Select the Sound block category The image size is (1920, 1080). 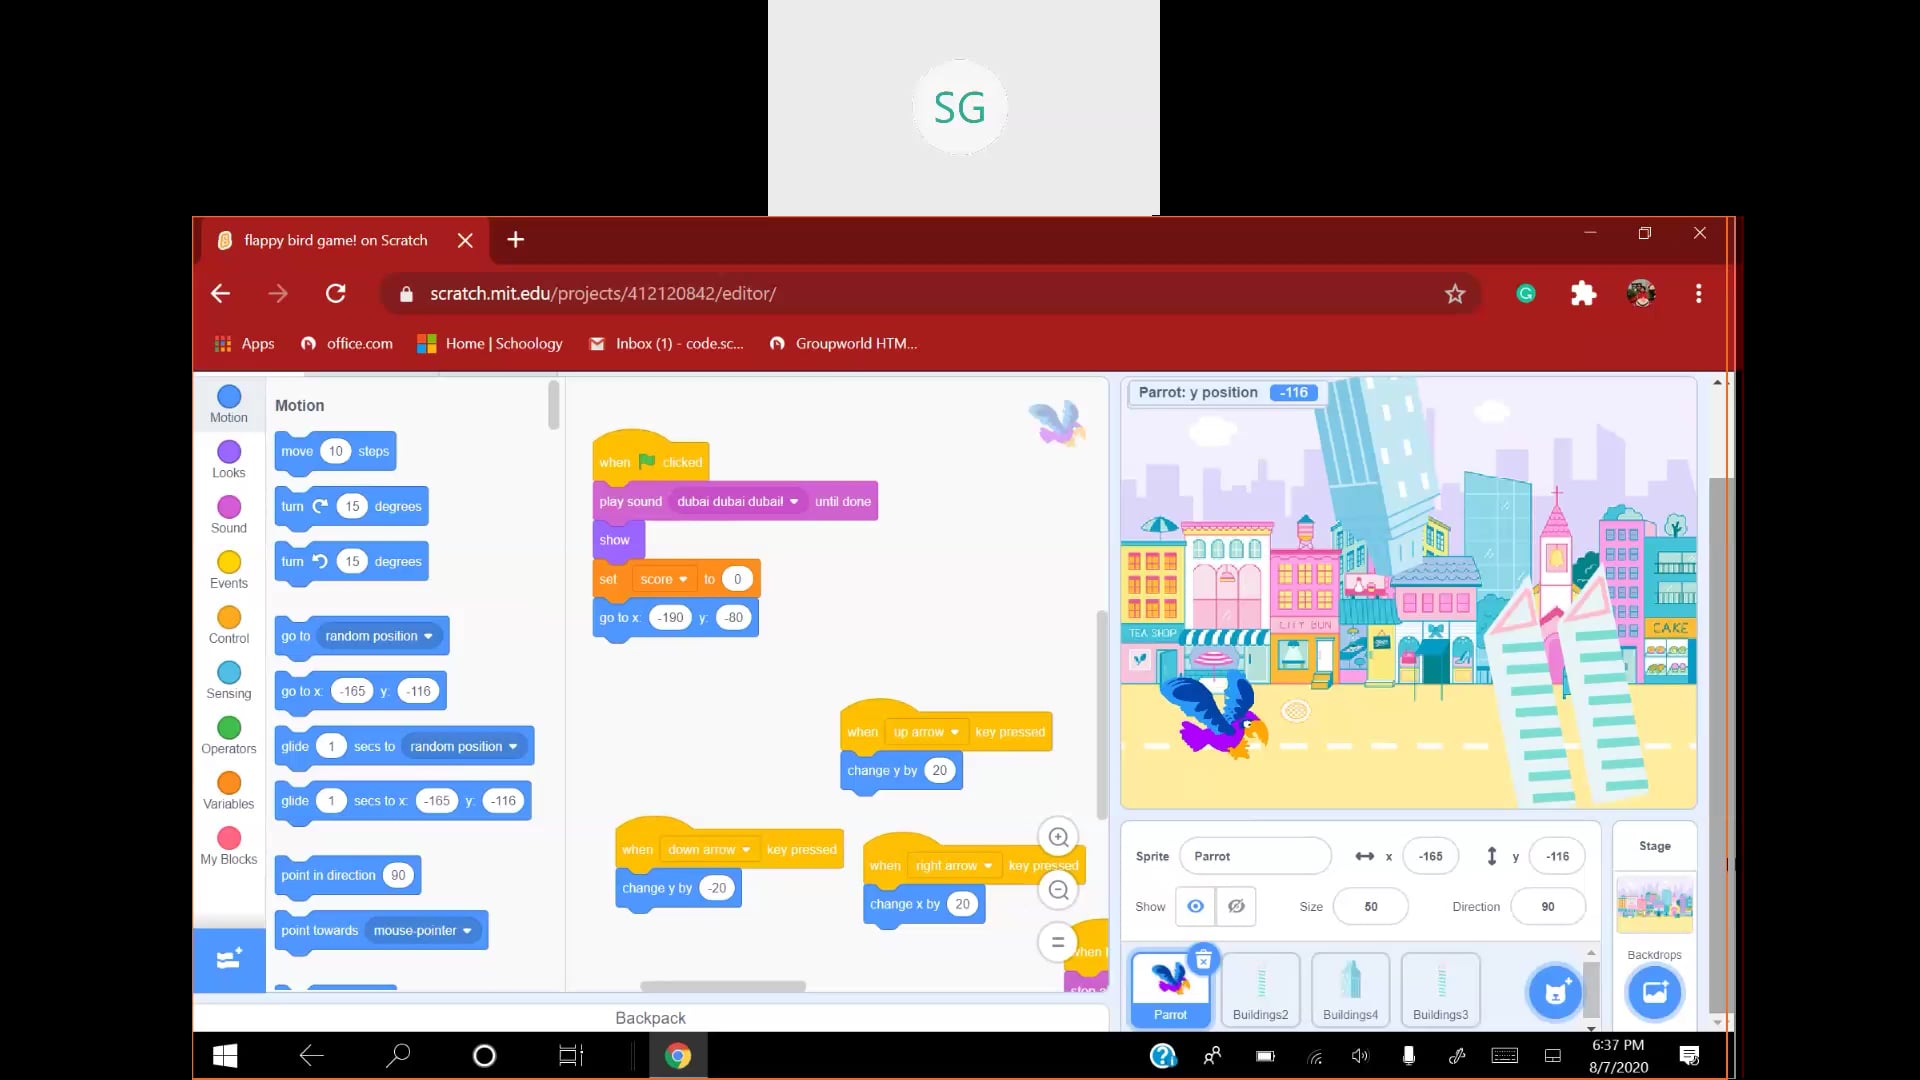point(229,515)
